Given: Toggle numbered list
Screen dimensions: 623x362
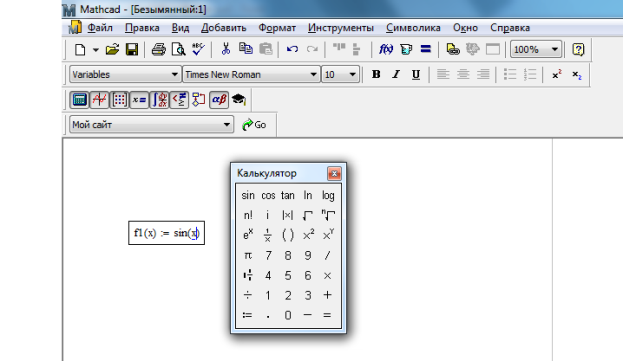Looking at the screenshot, I should (x=530, y=75).
